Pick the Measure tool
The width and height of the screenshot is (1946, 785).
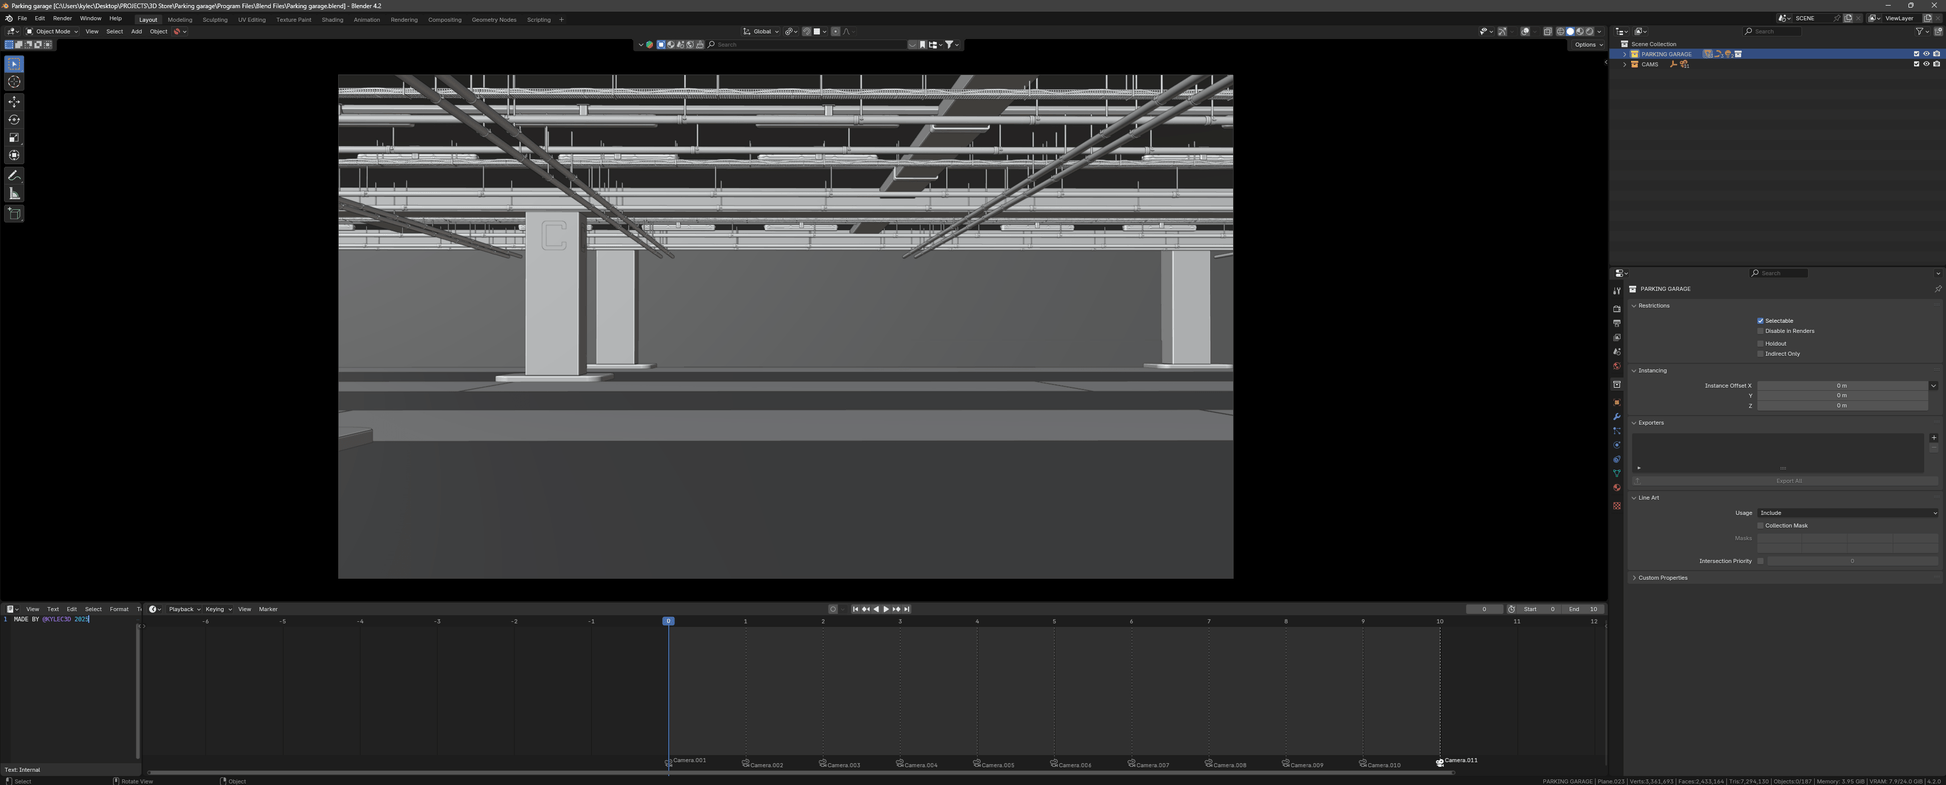point(14,194)
